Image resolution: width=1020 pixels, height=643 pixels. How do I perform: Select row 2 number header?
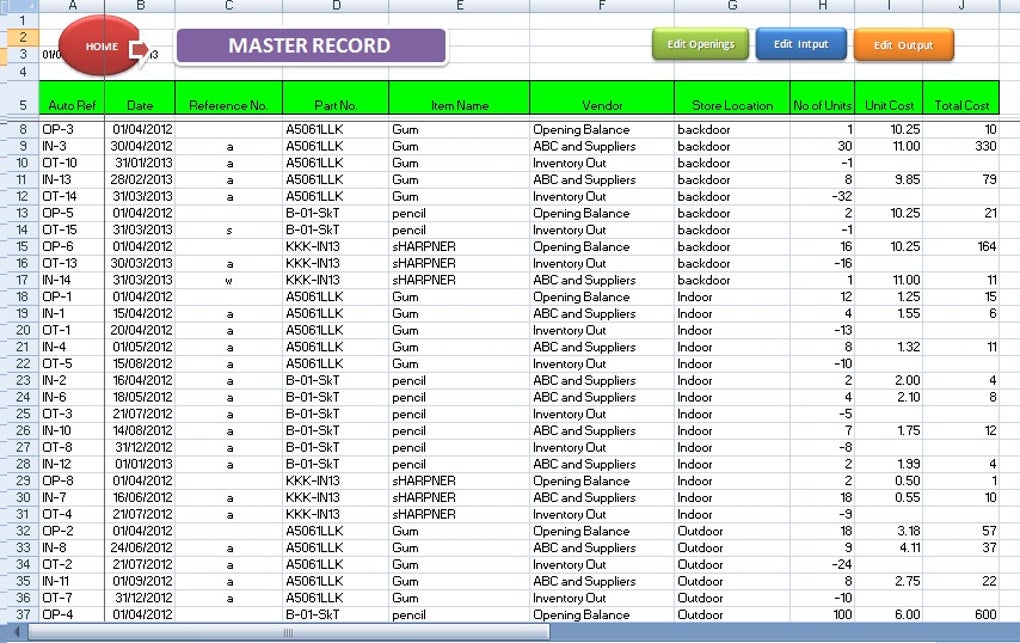[x=23, y=37]
